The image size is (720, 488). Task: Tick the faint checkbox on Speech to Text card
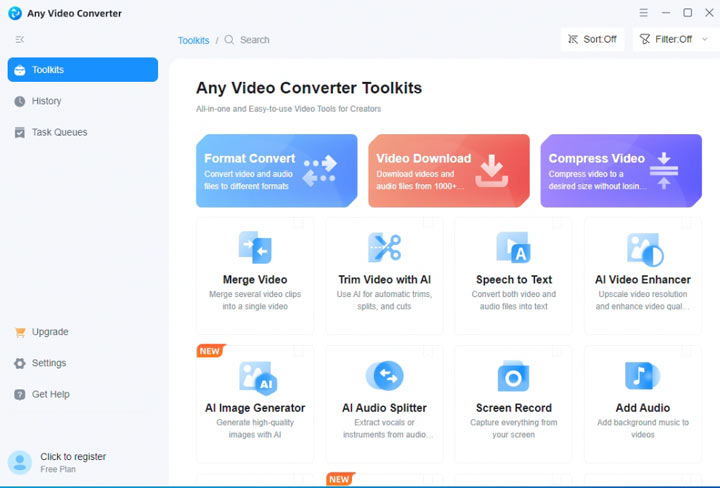pyautogui.click(x=557, y=224)
